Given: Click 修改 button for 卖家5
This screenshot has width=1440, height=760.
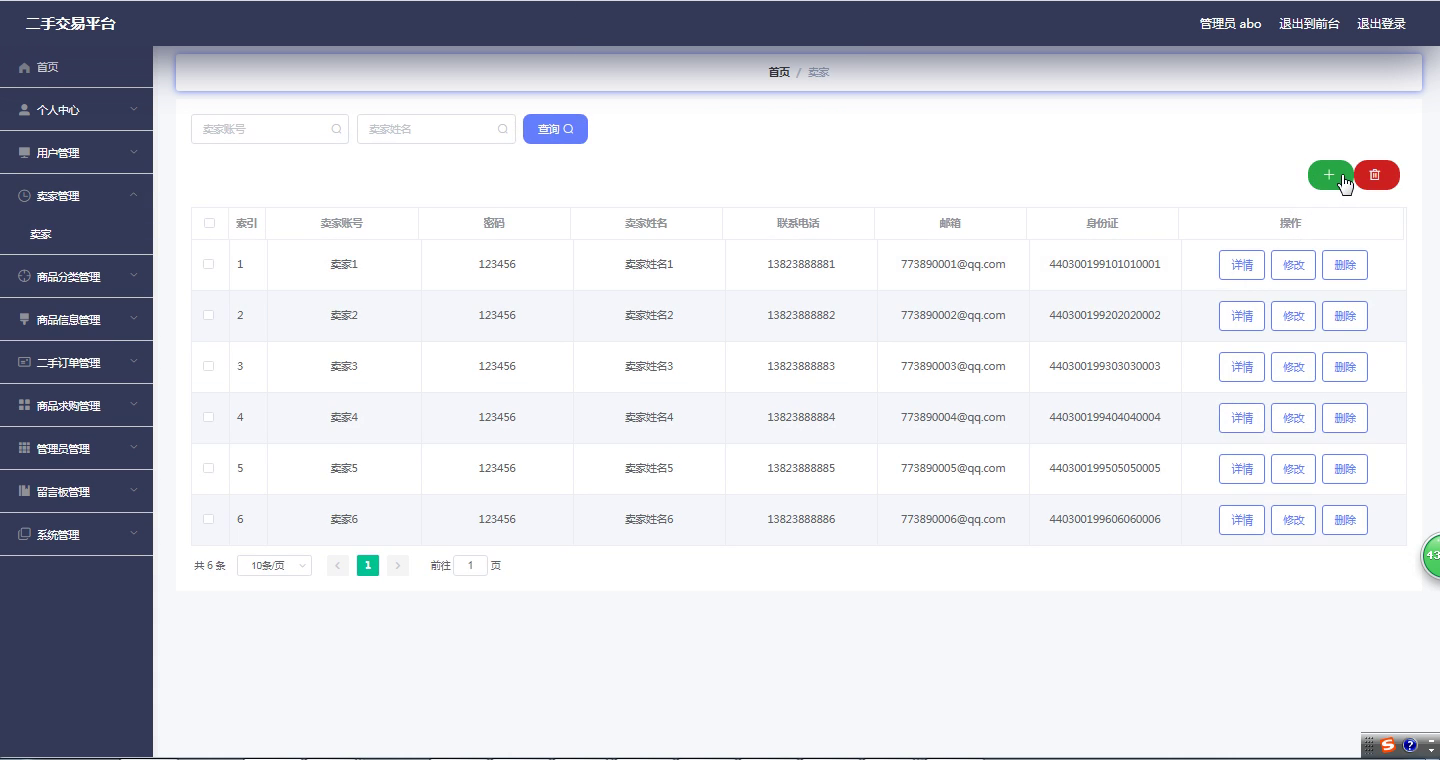Looking at the screenshot, I should pos(1293,469).
